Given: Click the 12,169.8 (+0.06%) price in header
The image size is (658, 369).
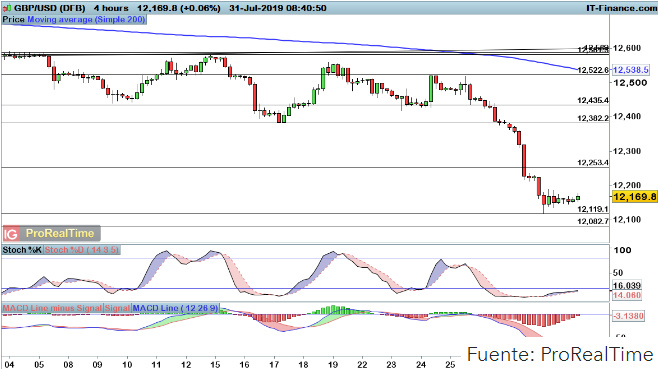Looking at the screenshot, I should coord(179,8).
